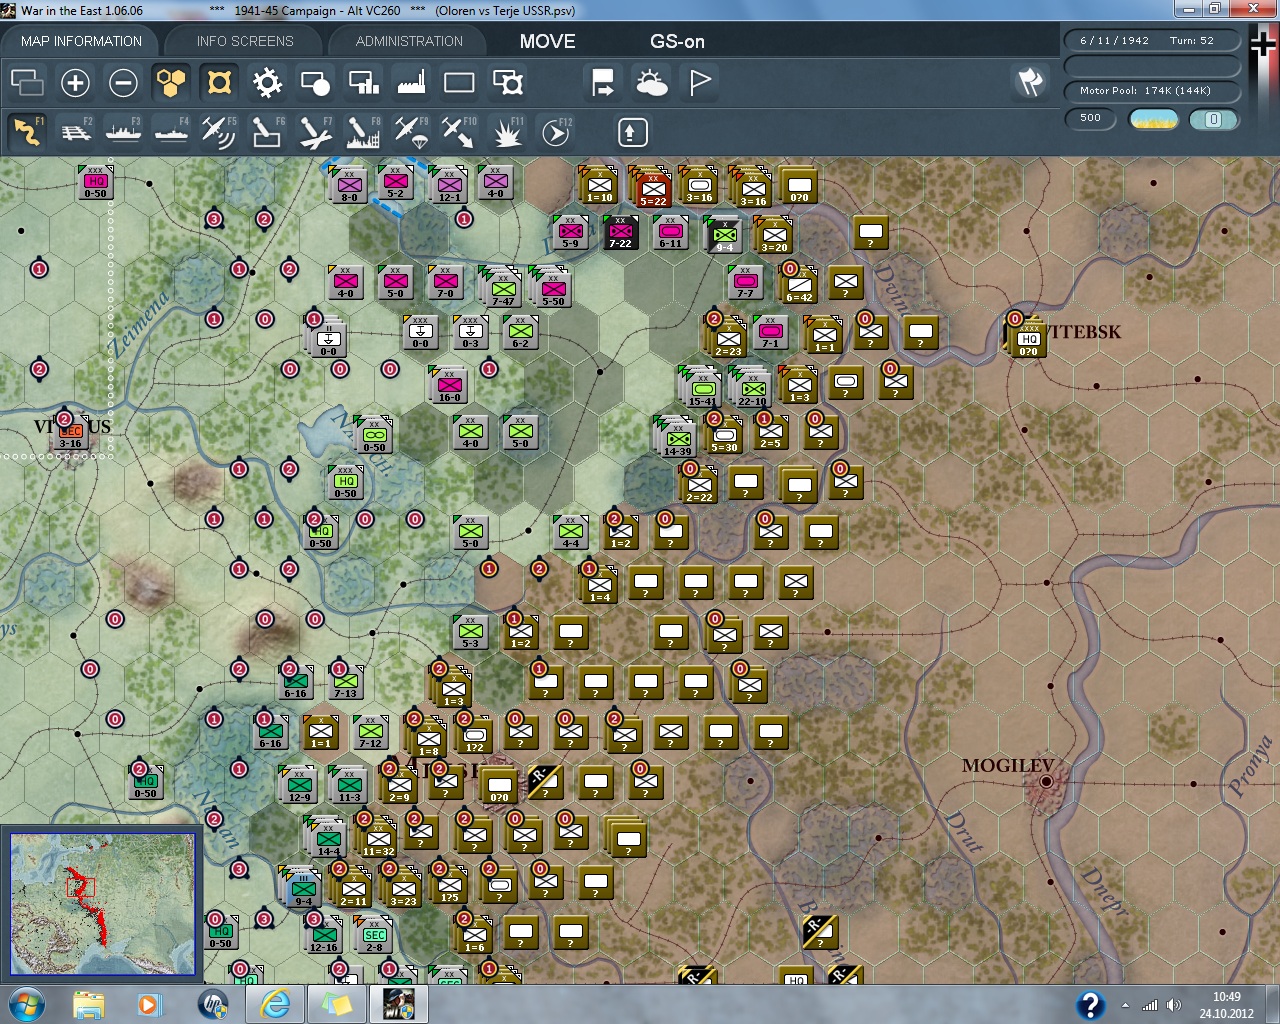
Task: Select the F10 air transfer mode
Action: pyautogui.click(x=459, y=132)
